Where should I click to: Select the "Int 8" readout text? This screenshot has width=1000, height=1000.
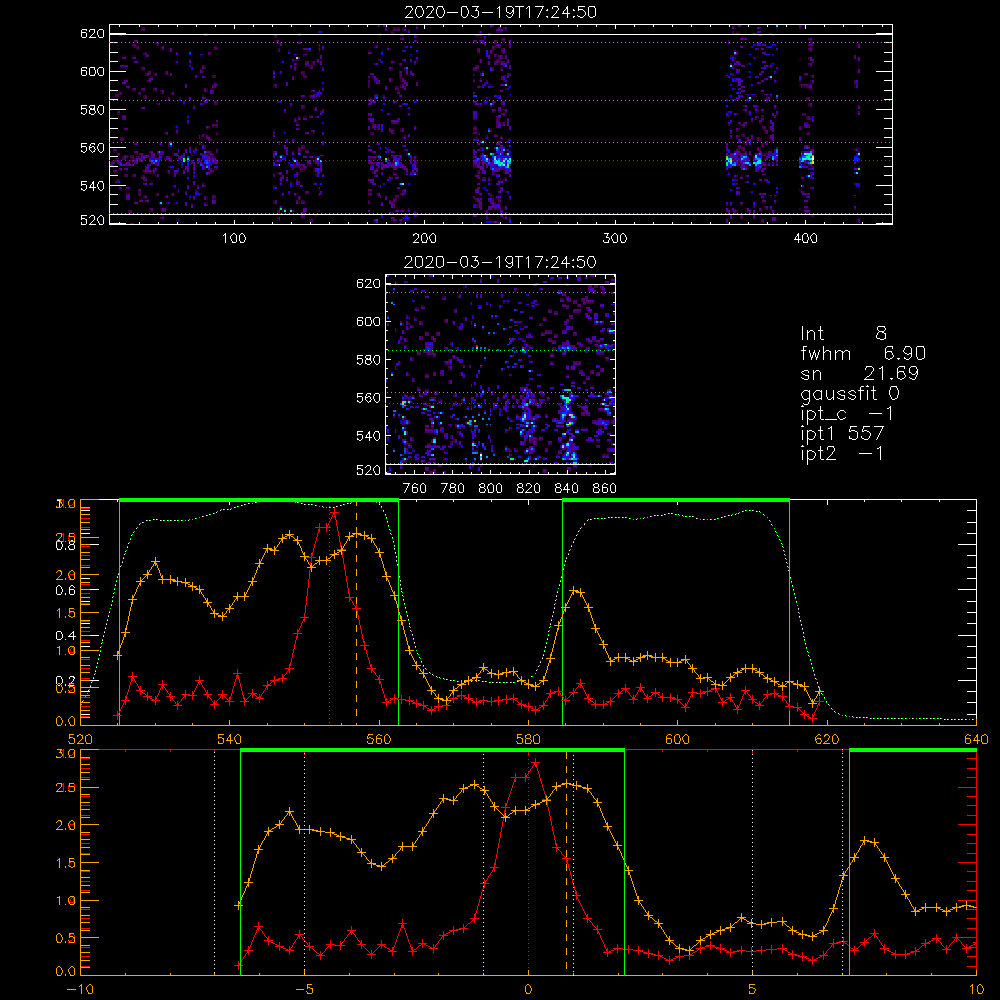(x=843, y=333)
